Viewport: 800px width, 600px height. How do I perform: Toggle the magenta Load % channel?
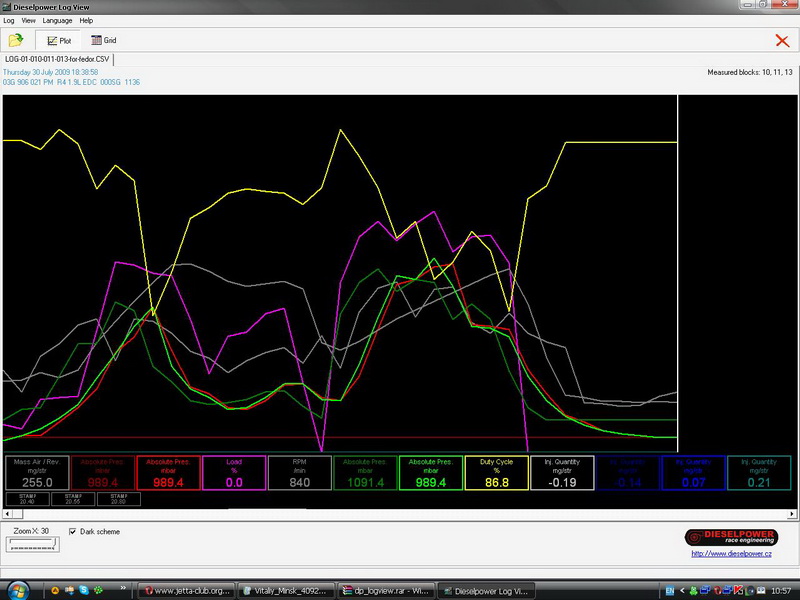234,473
